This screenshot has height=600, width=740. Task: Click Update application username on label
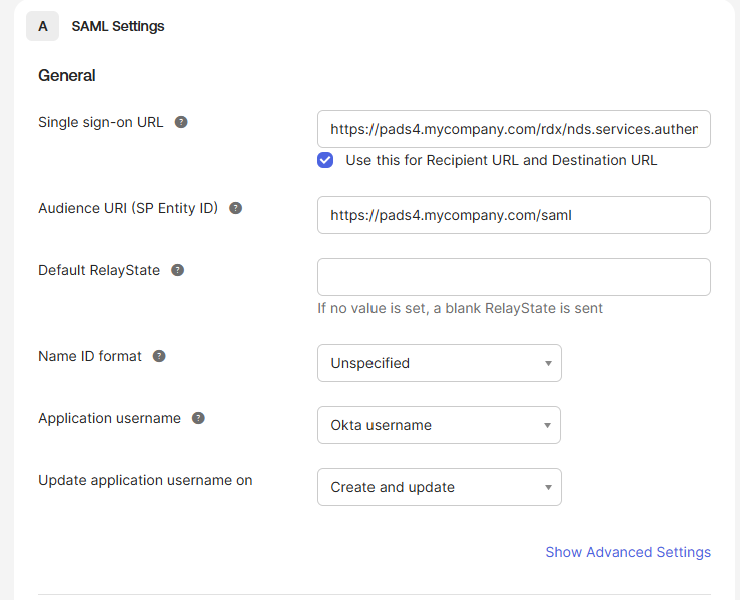[x=145, y=480]
